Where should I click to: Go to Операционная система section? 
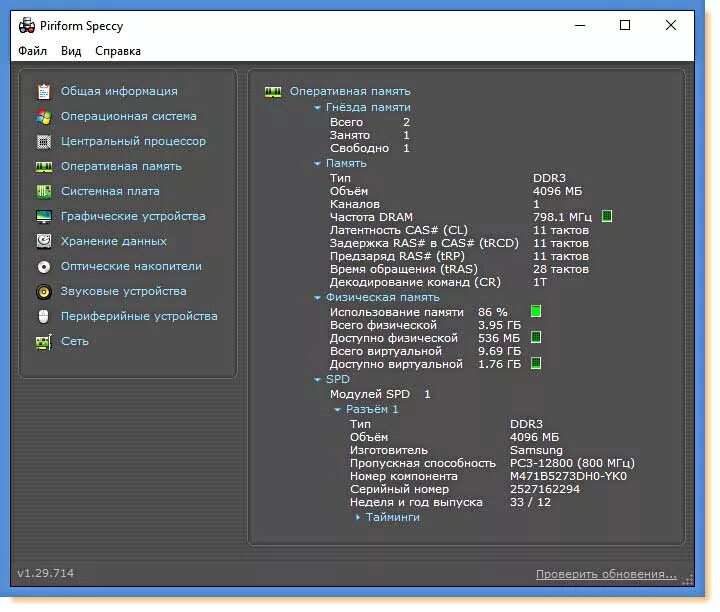coord(129,117)
